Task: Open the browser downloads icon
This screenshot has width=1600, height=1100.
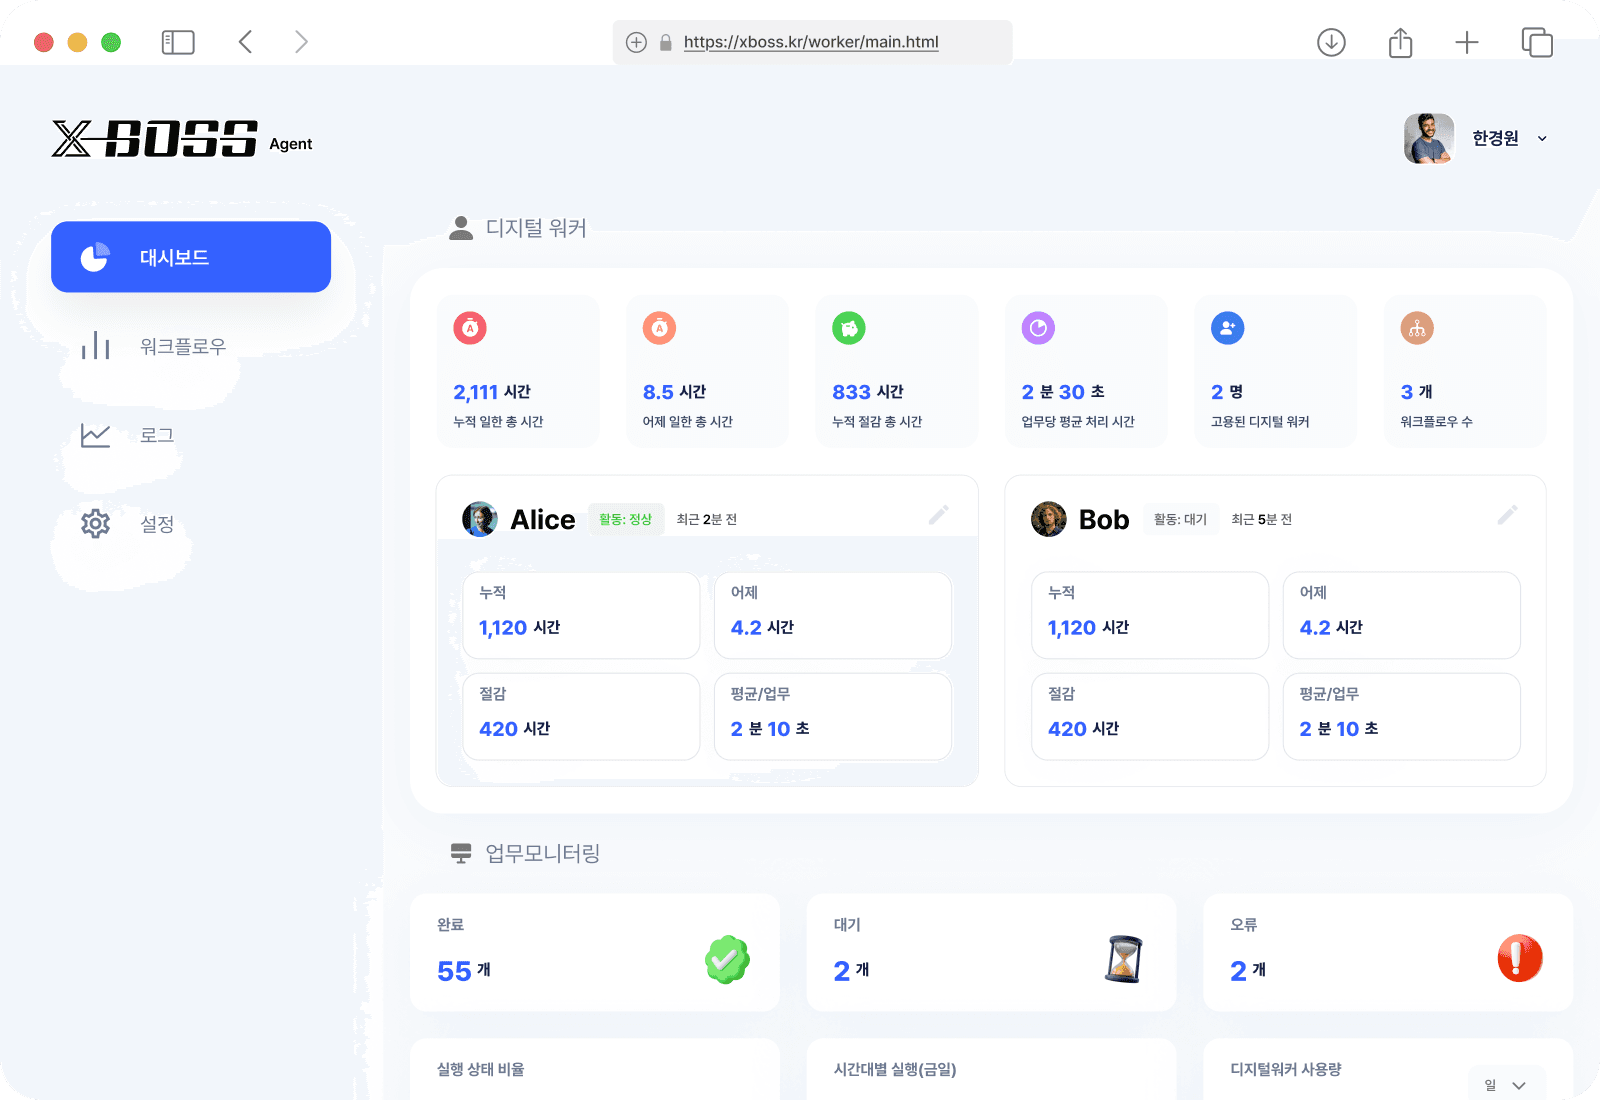Action: [x=1331, y=42]
